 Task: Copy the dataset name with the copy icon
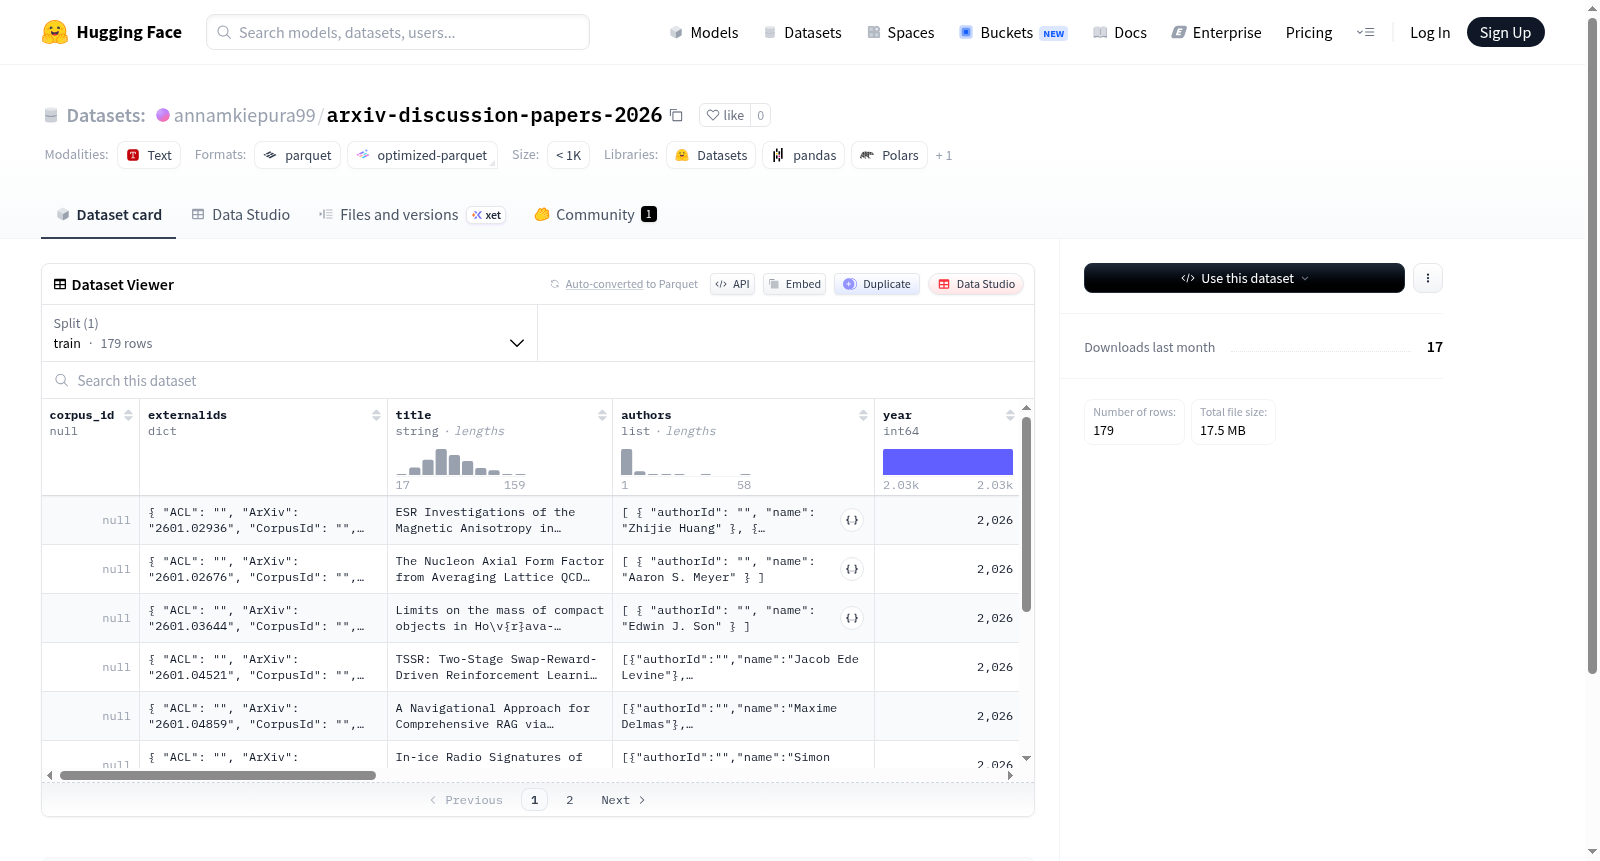click(676, 115)
